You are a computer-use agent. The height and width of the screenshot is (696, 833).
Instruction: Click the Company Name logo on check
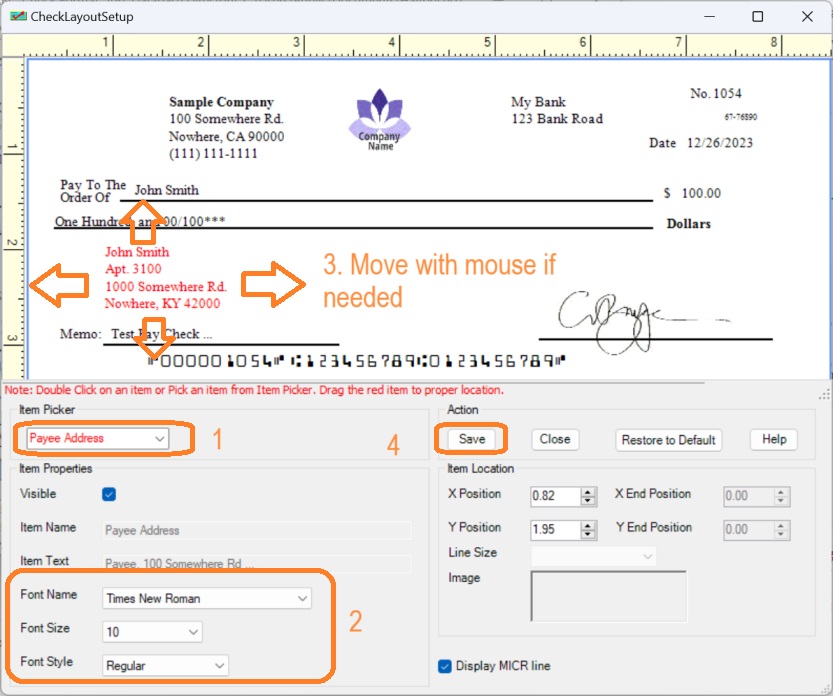point(380,117)
